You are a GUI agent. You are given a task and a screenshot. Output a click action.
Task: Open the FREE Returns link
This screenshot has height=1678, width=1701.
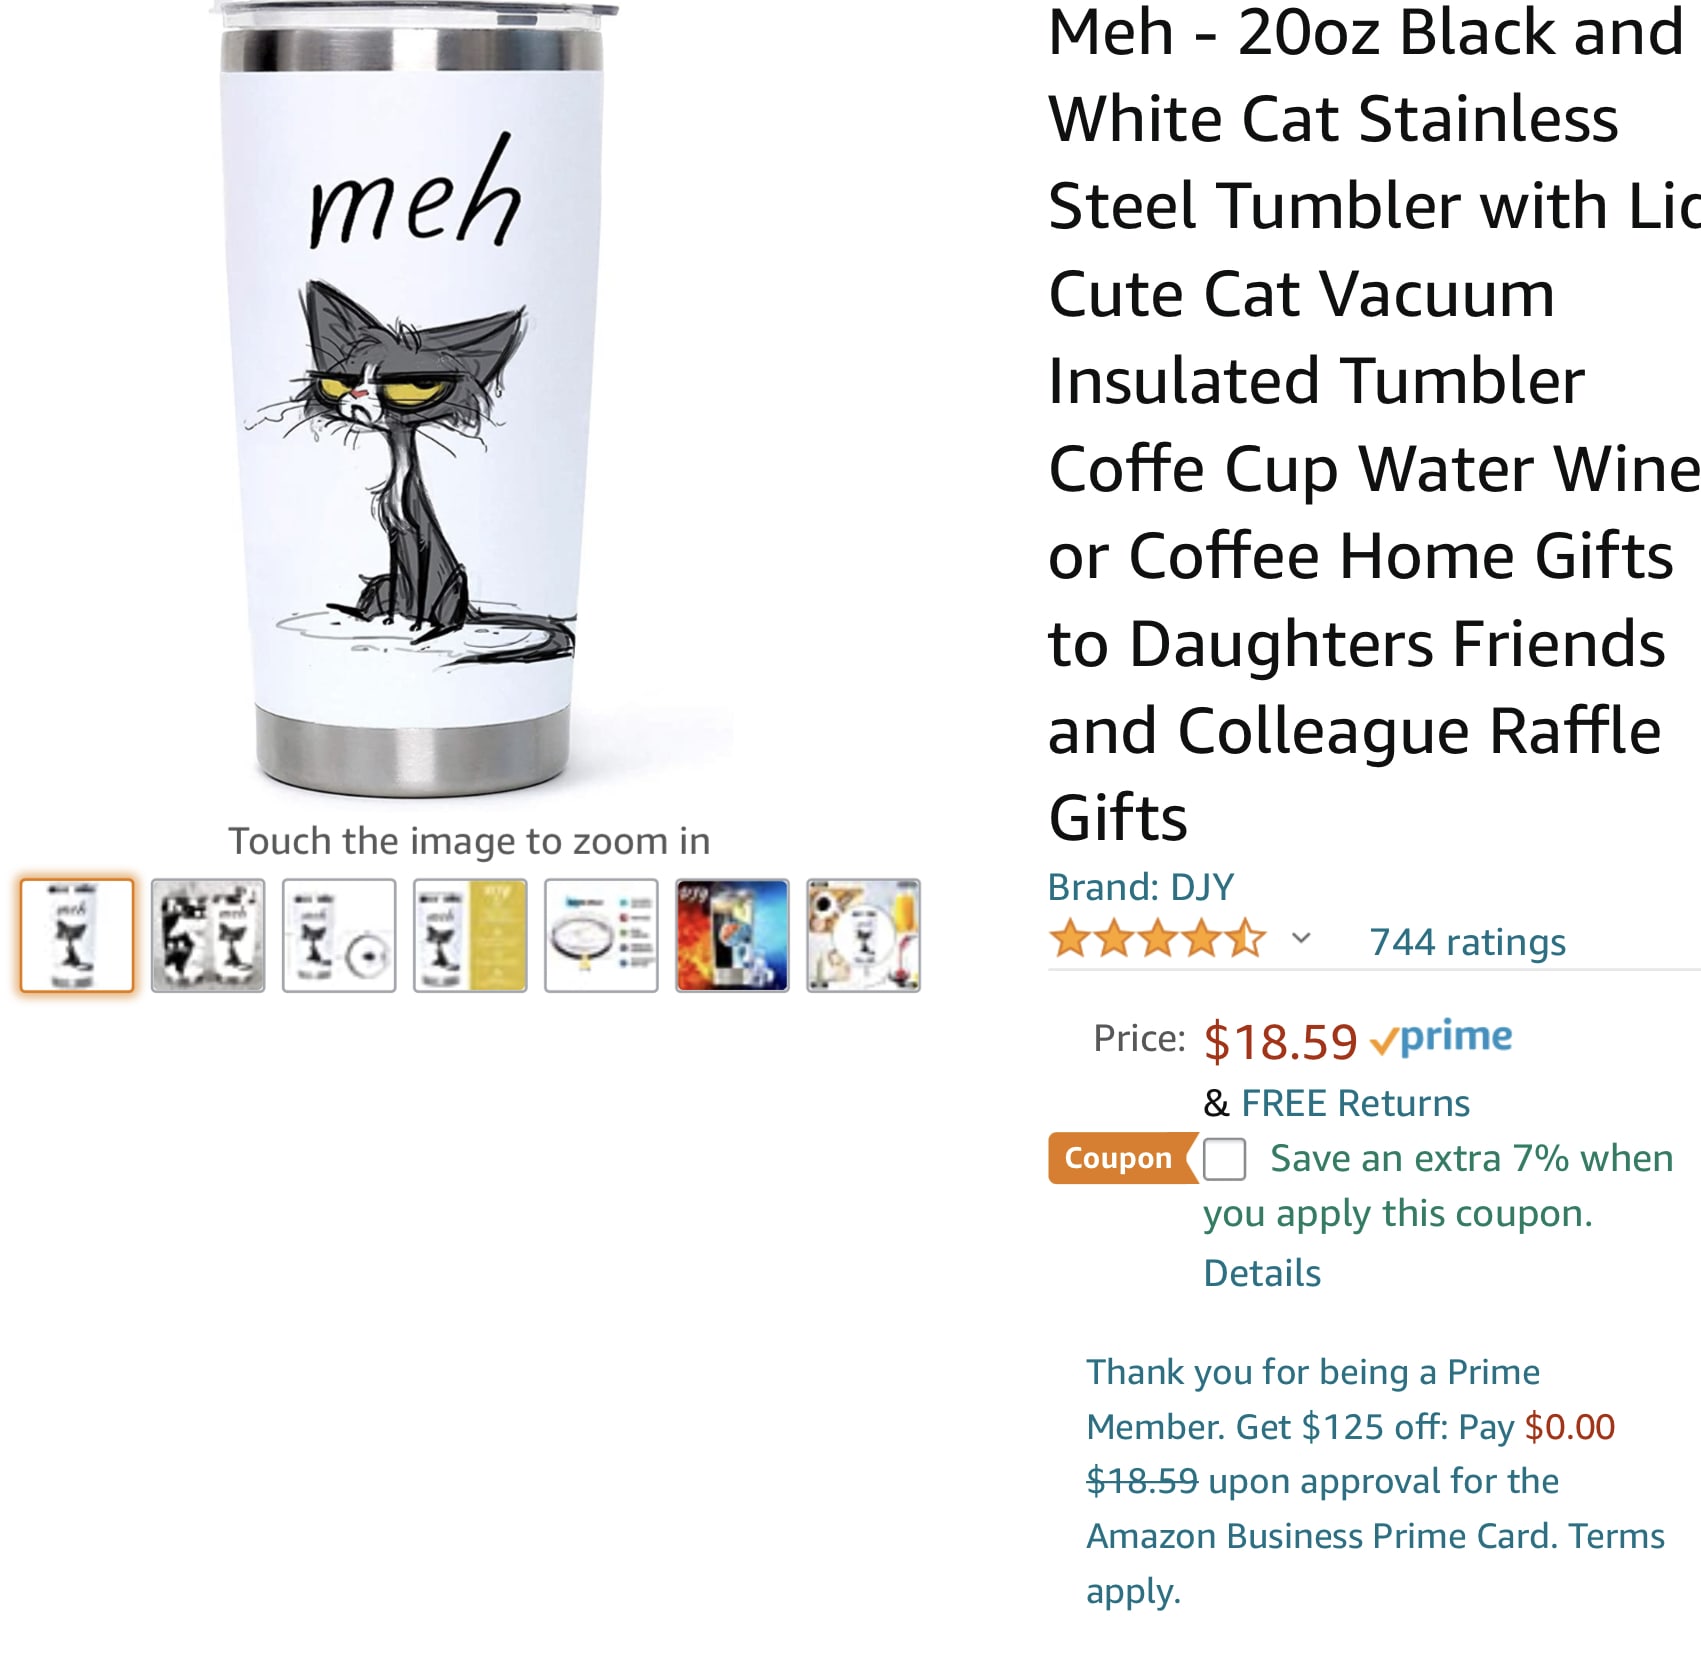pos(1355,1103)
